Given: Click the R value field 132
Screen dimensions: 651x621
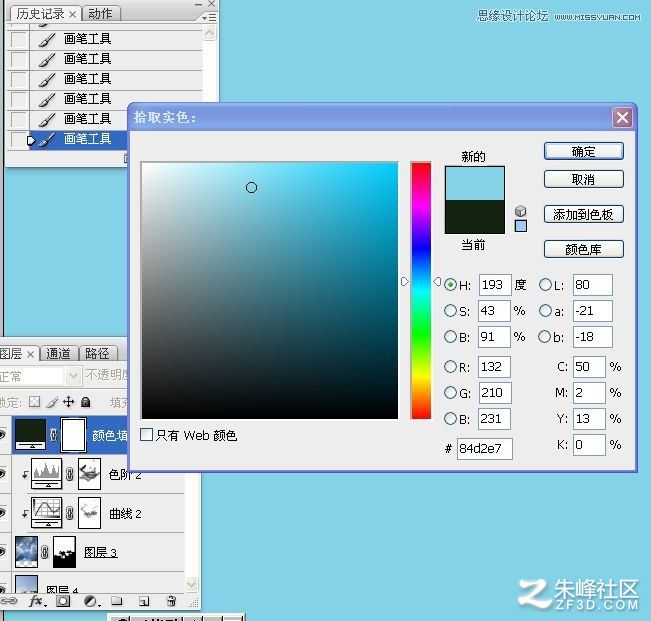Looking at the screenshot, I should 494,367.
